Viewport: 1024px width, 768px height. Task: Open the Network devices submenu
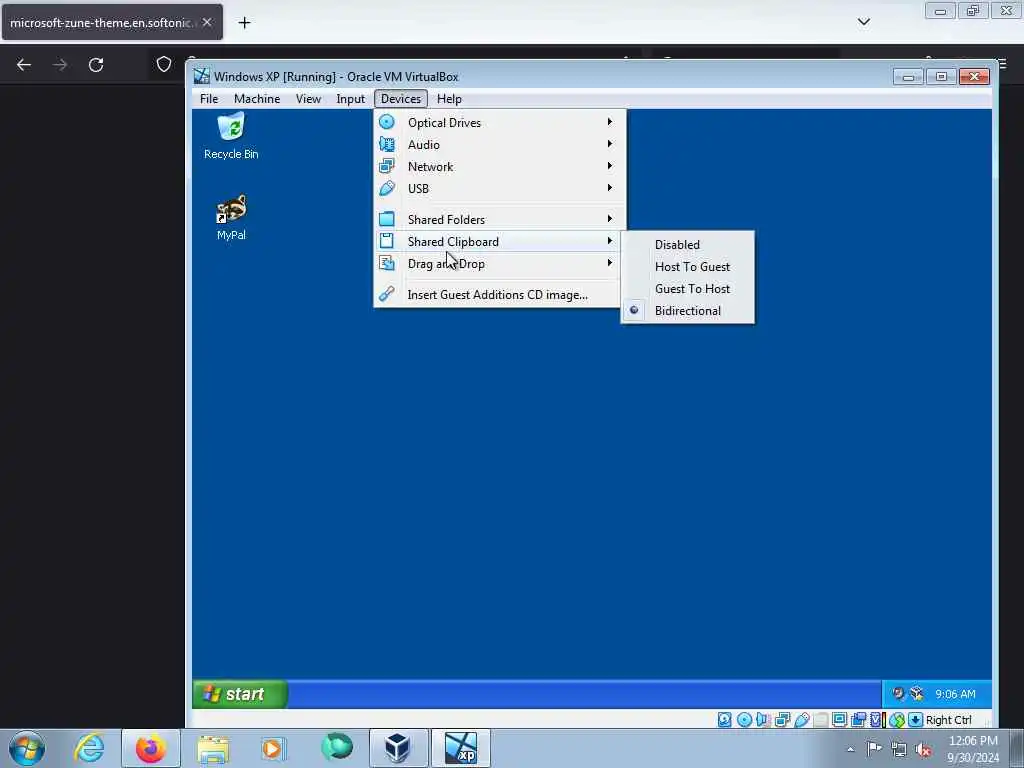(499, 167)
